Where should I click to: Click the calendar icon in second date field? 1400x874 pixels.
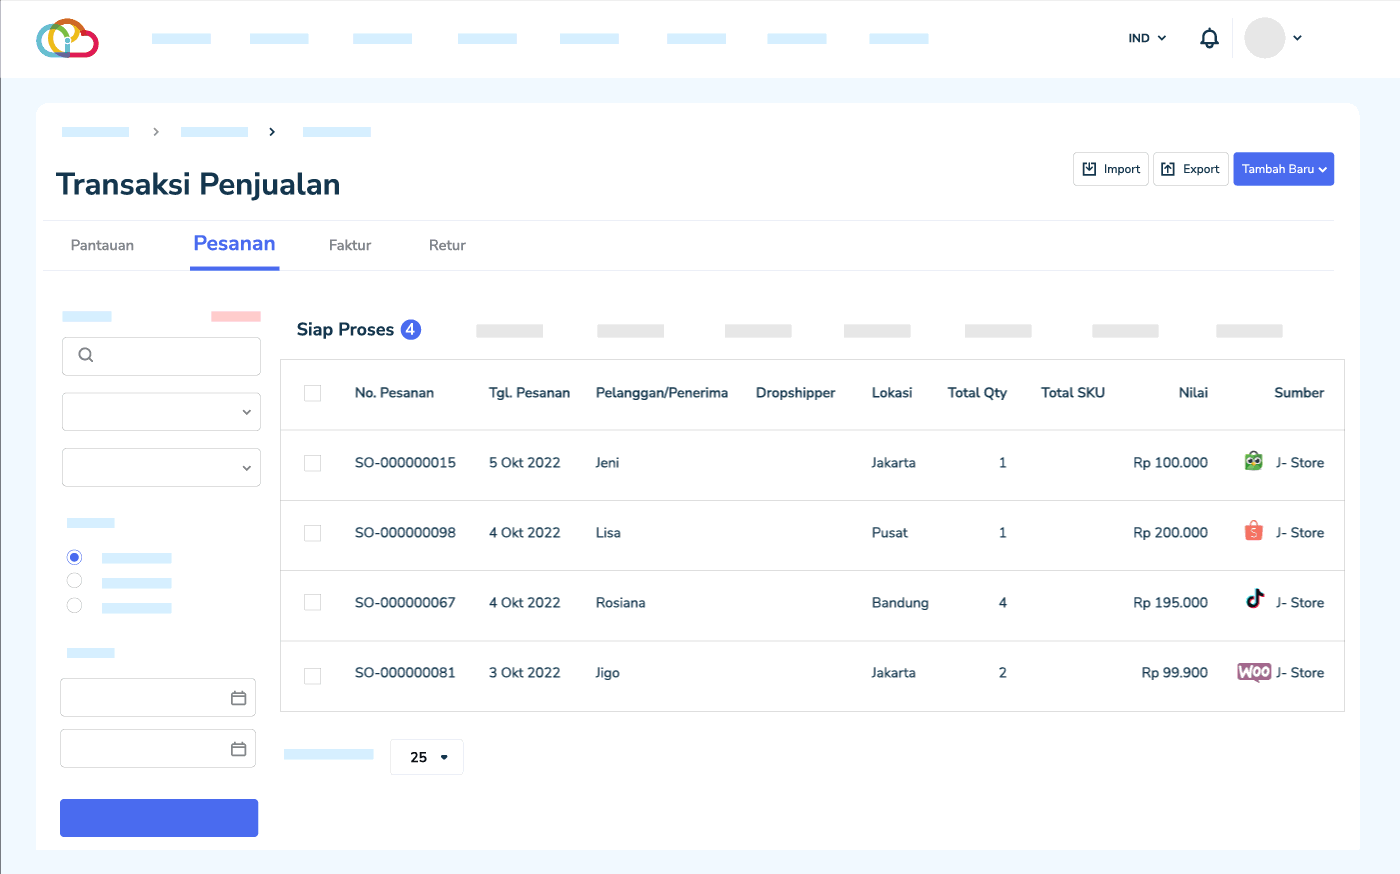click(238, 749)
